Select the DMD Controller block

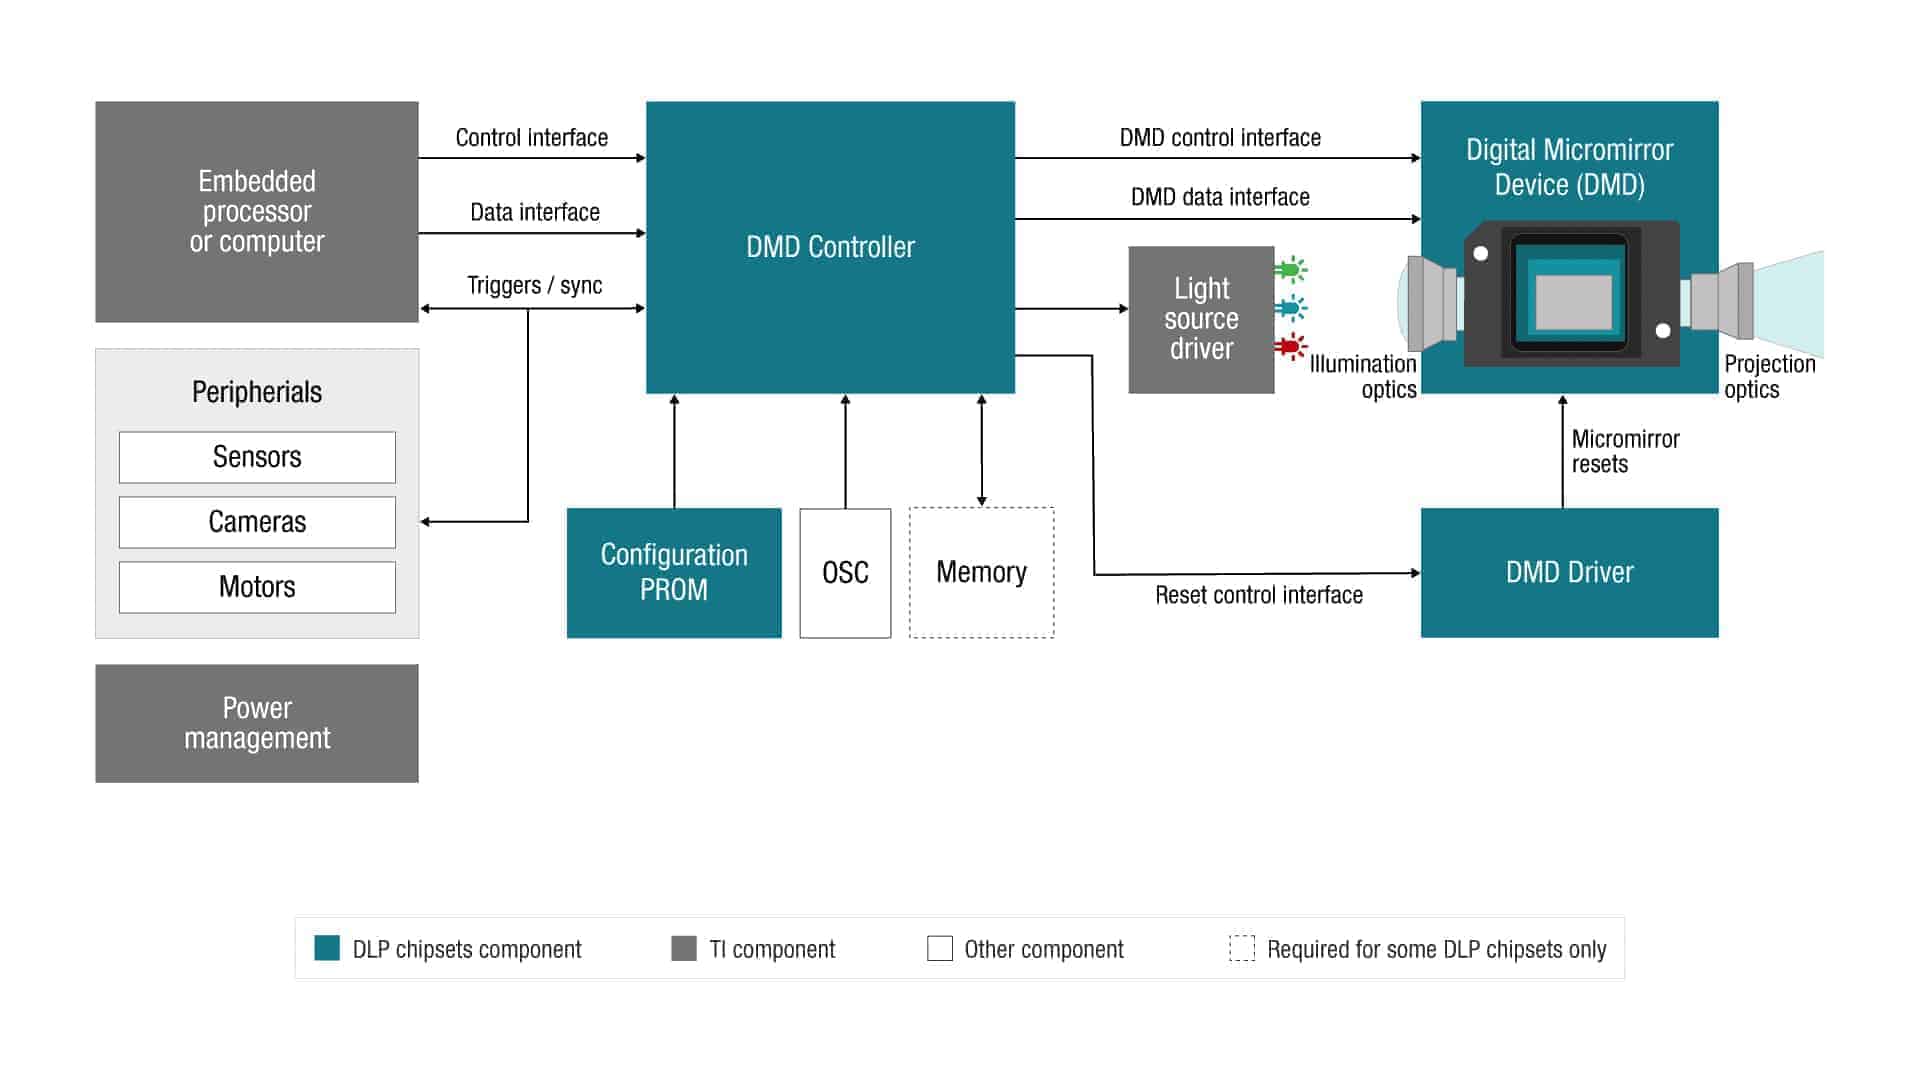830,247
